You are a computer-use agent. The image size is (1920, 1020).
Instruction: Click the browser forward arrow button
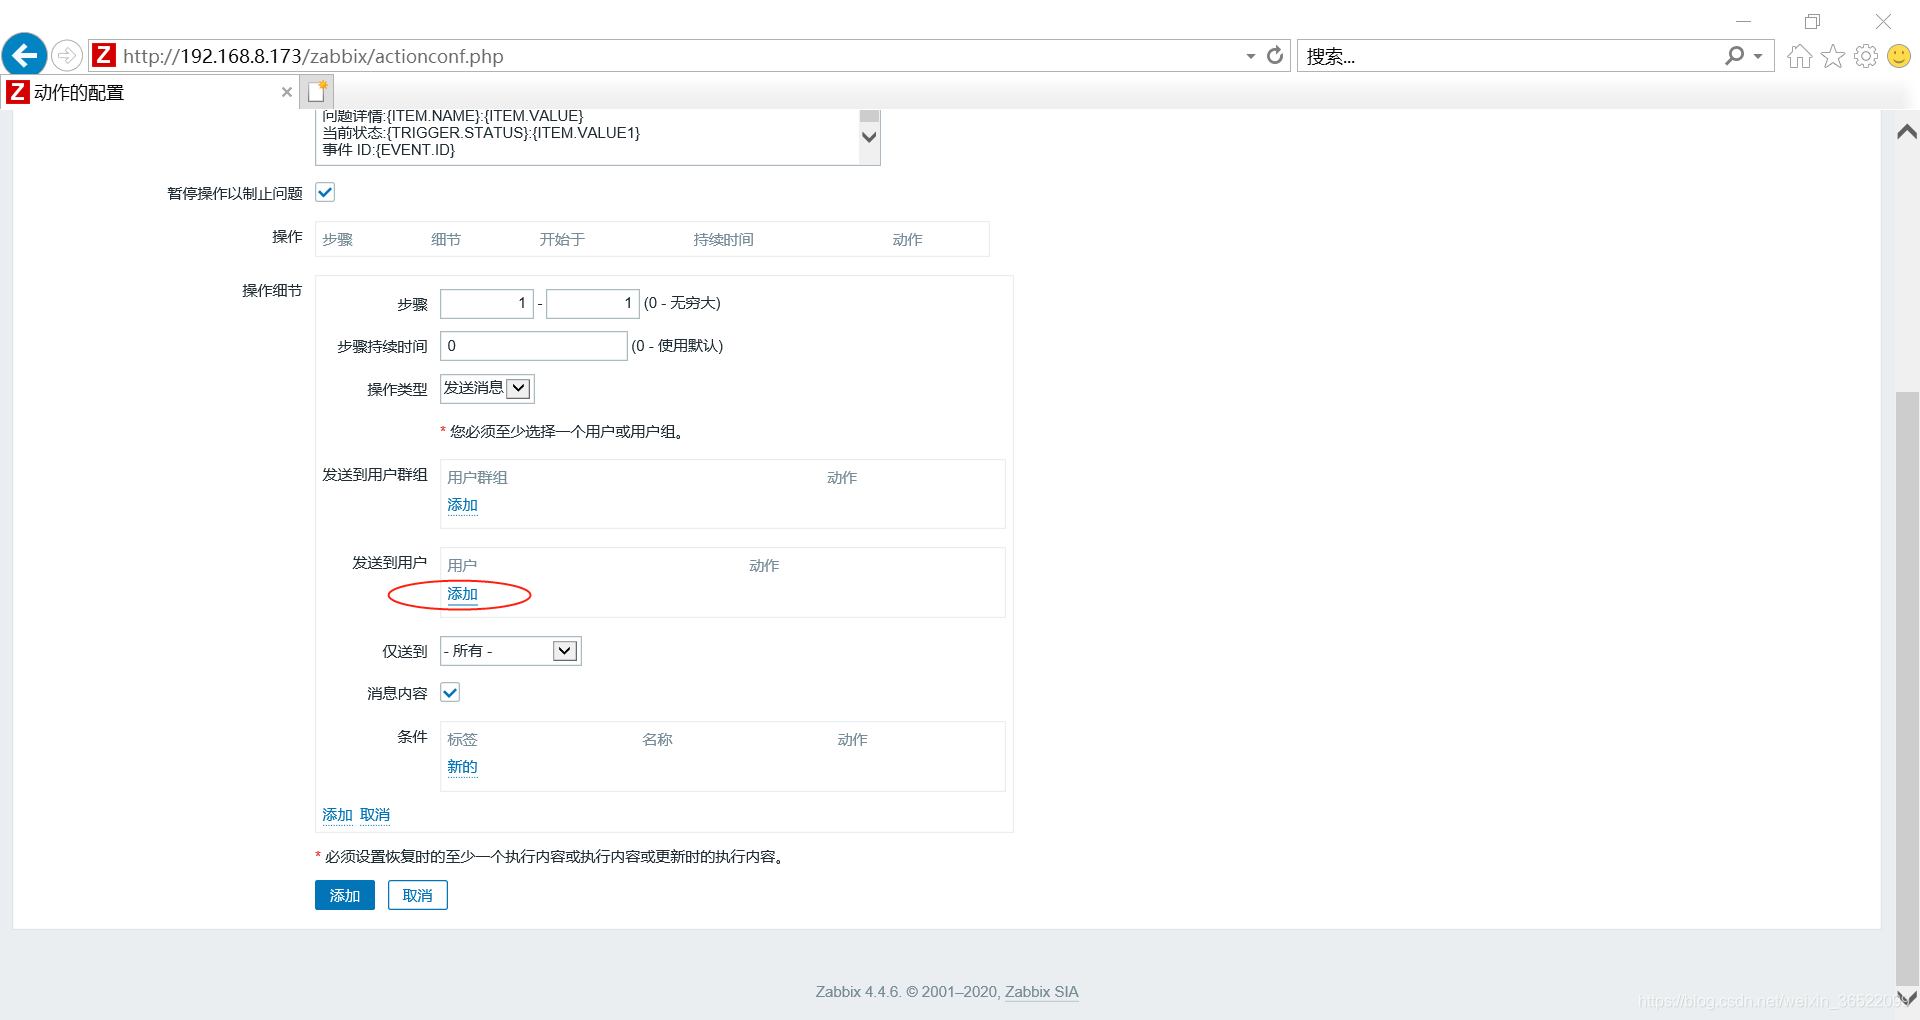point(67,55)
